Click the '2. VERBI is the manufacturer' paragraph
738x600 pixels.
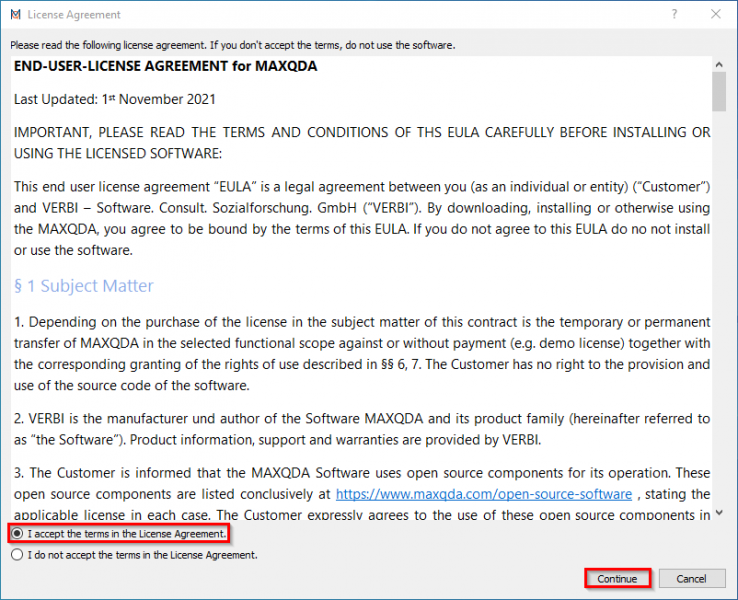[362, 429]
